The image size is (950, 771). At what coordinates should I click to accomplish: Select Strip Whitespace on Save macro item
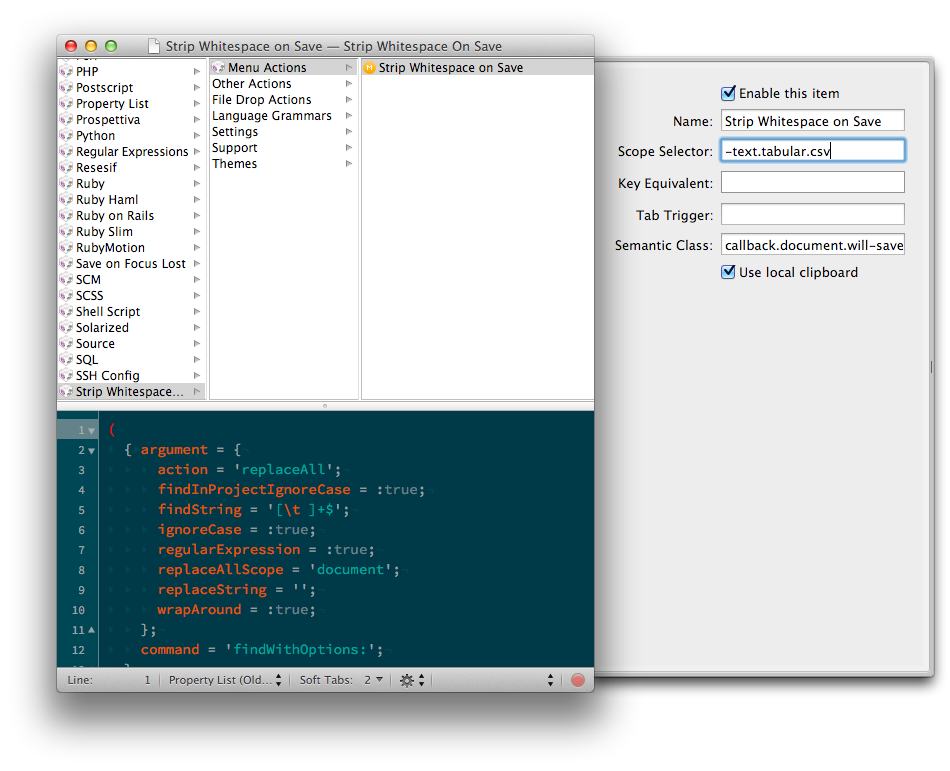(477, 68)
